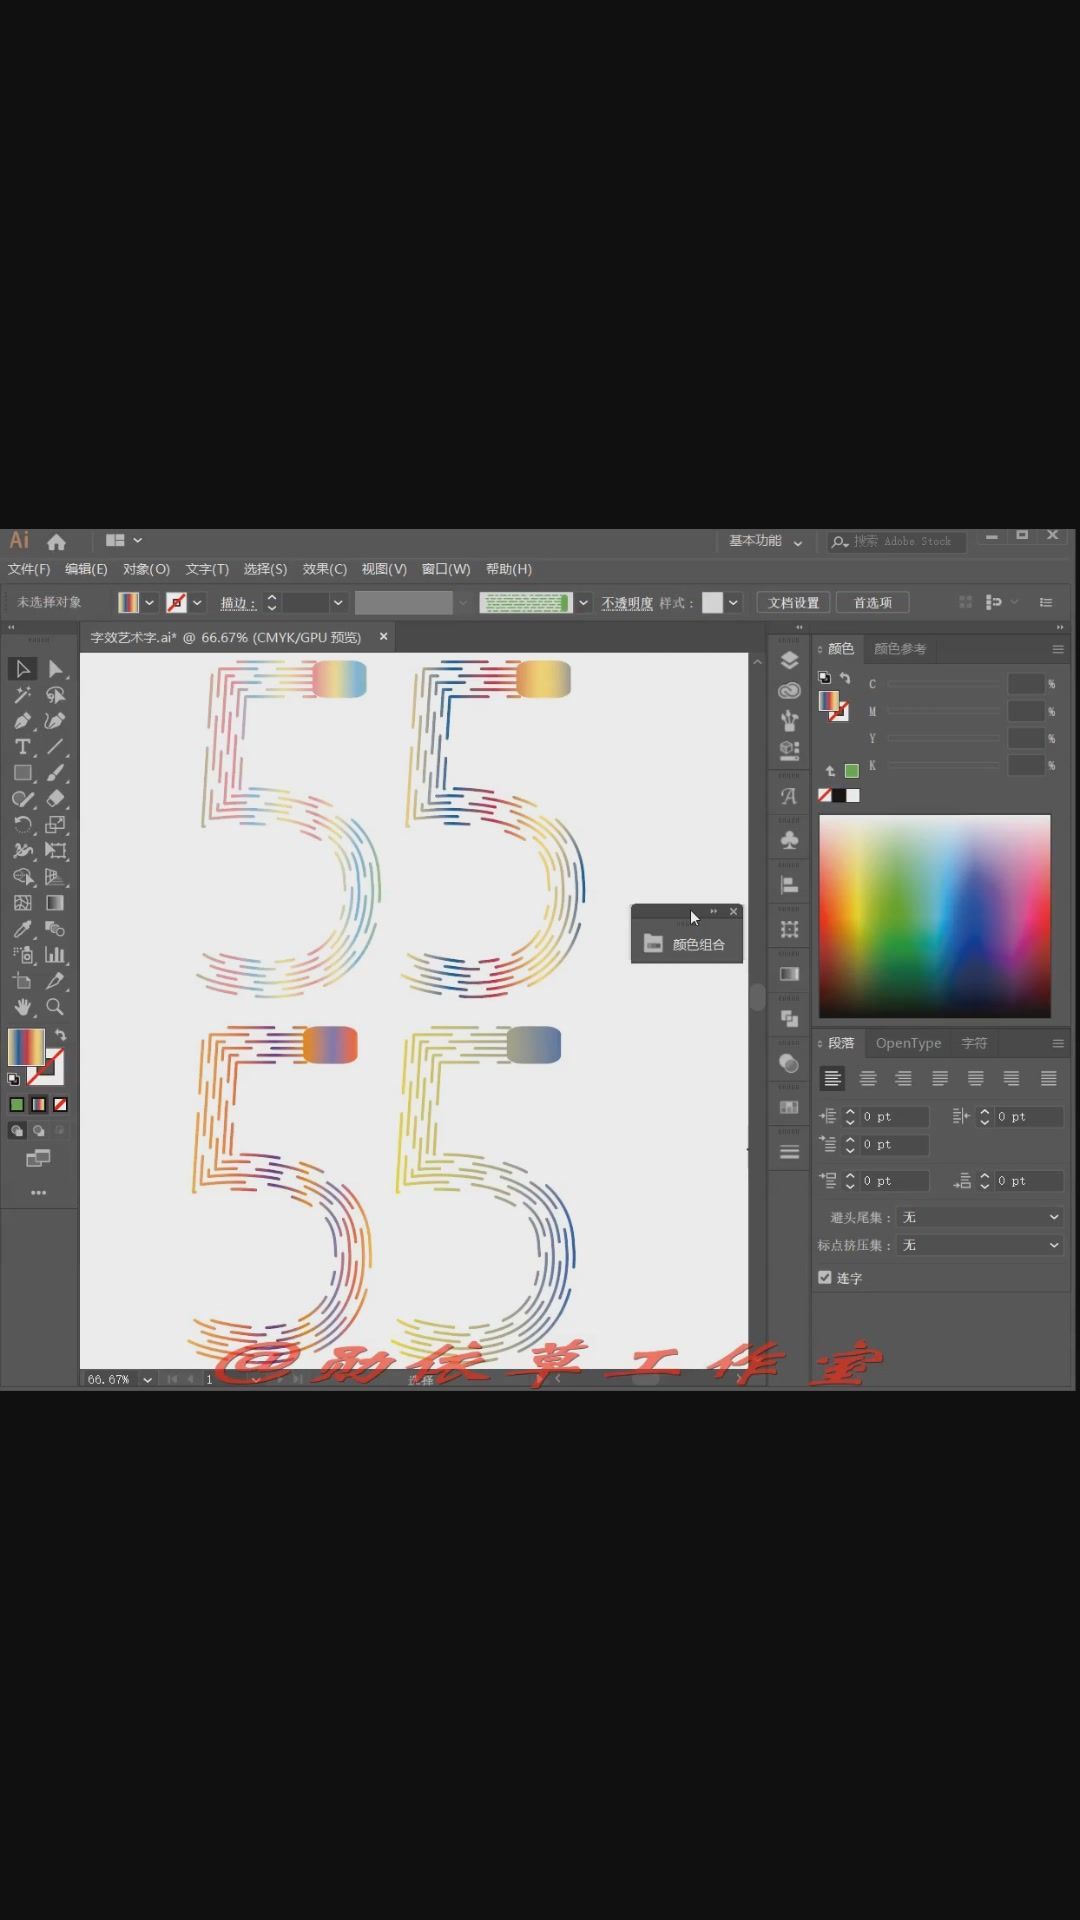
Task: Open the 标点挤压集 dropdown
Action: tap(980, 1245)
